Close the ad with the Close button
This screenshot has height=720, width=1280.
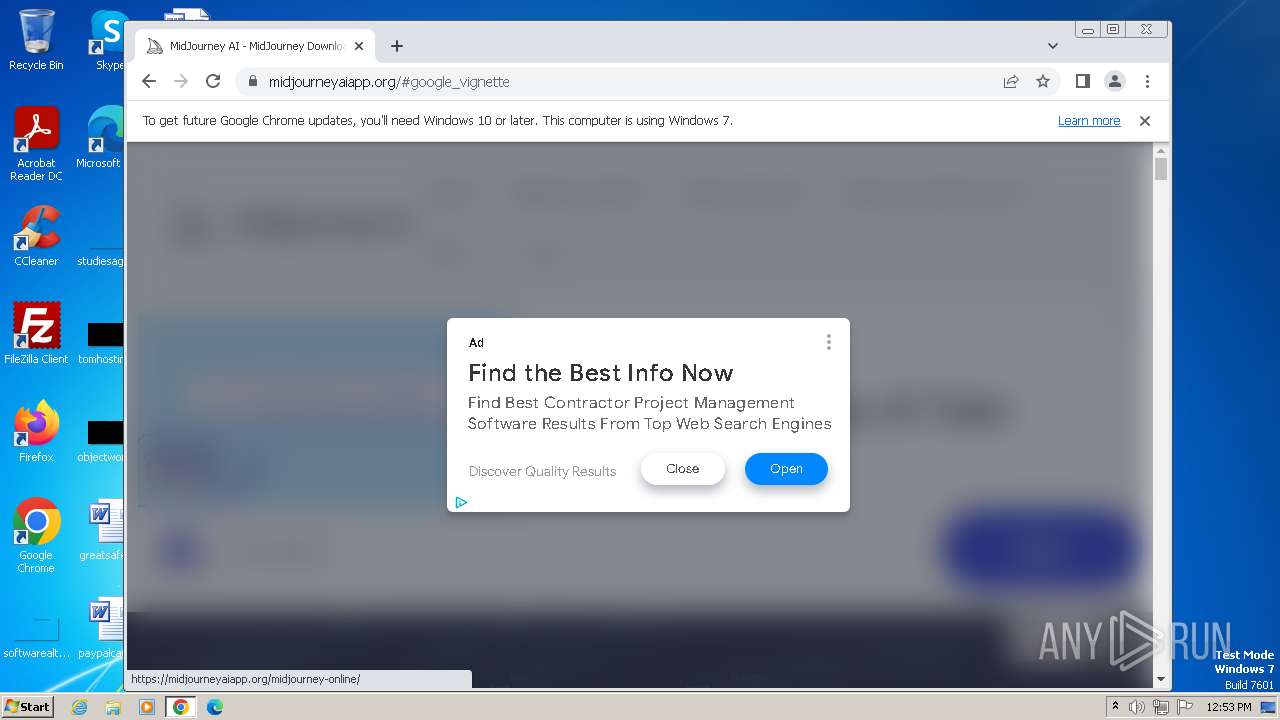pos(683,469)
